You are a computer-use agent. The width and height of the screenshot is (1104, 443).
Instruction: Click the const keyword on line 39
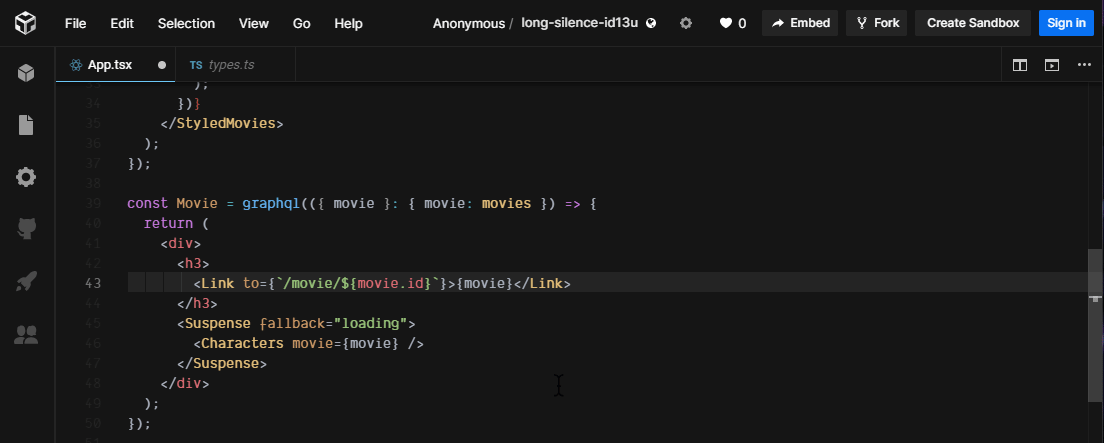click(148, 204)
